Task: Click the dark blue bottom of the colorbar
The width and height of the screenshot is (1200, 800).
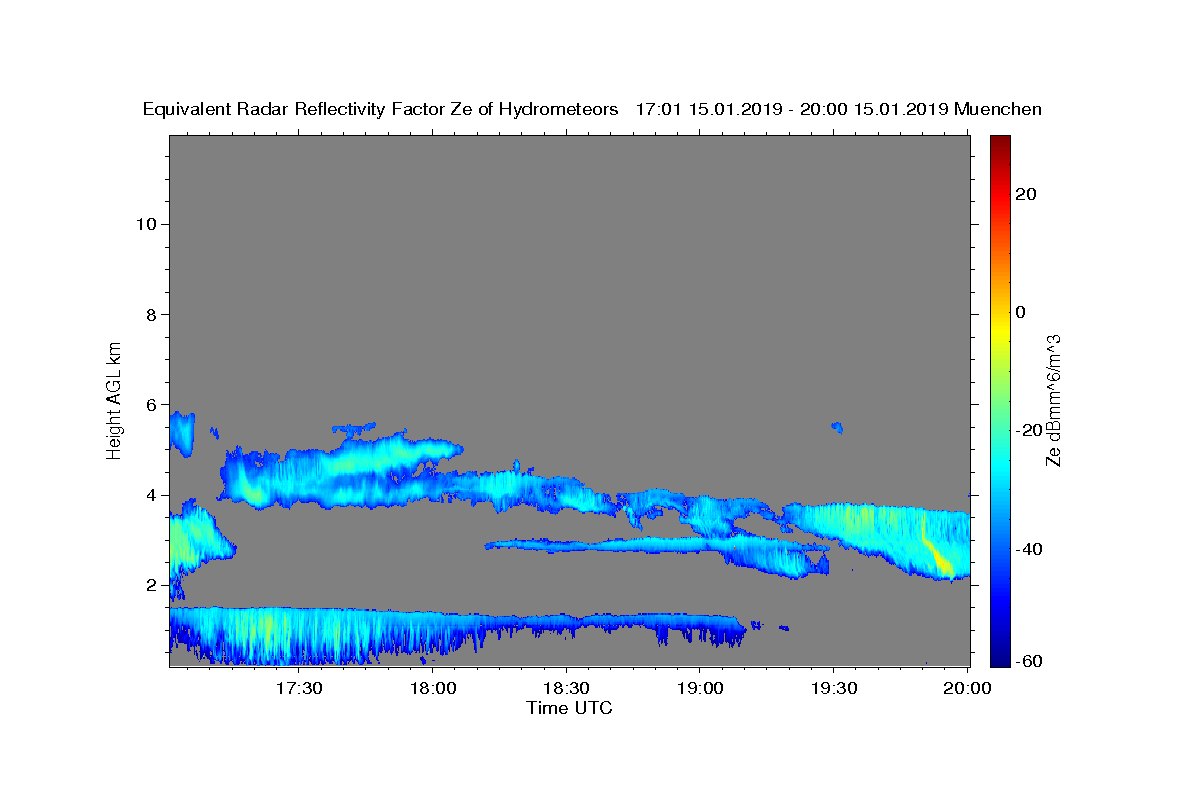Action: coord(1000,658)
